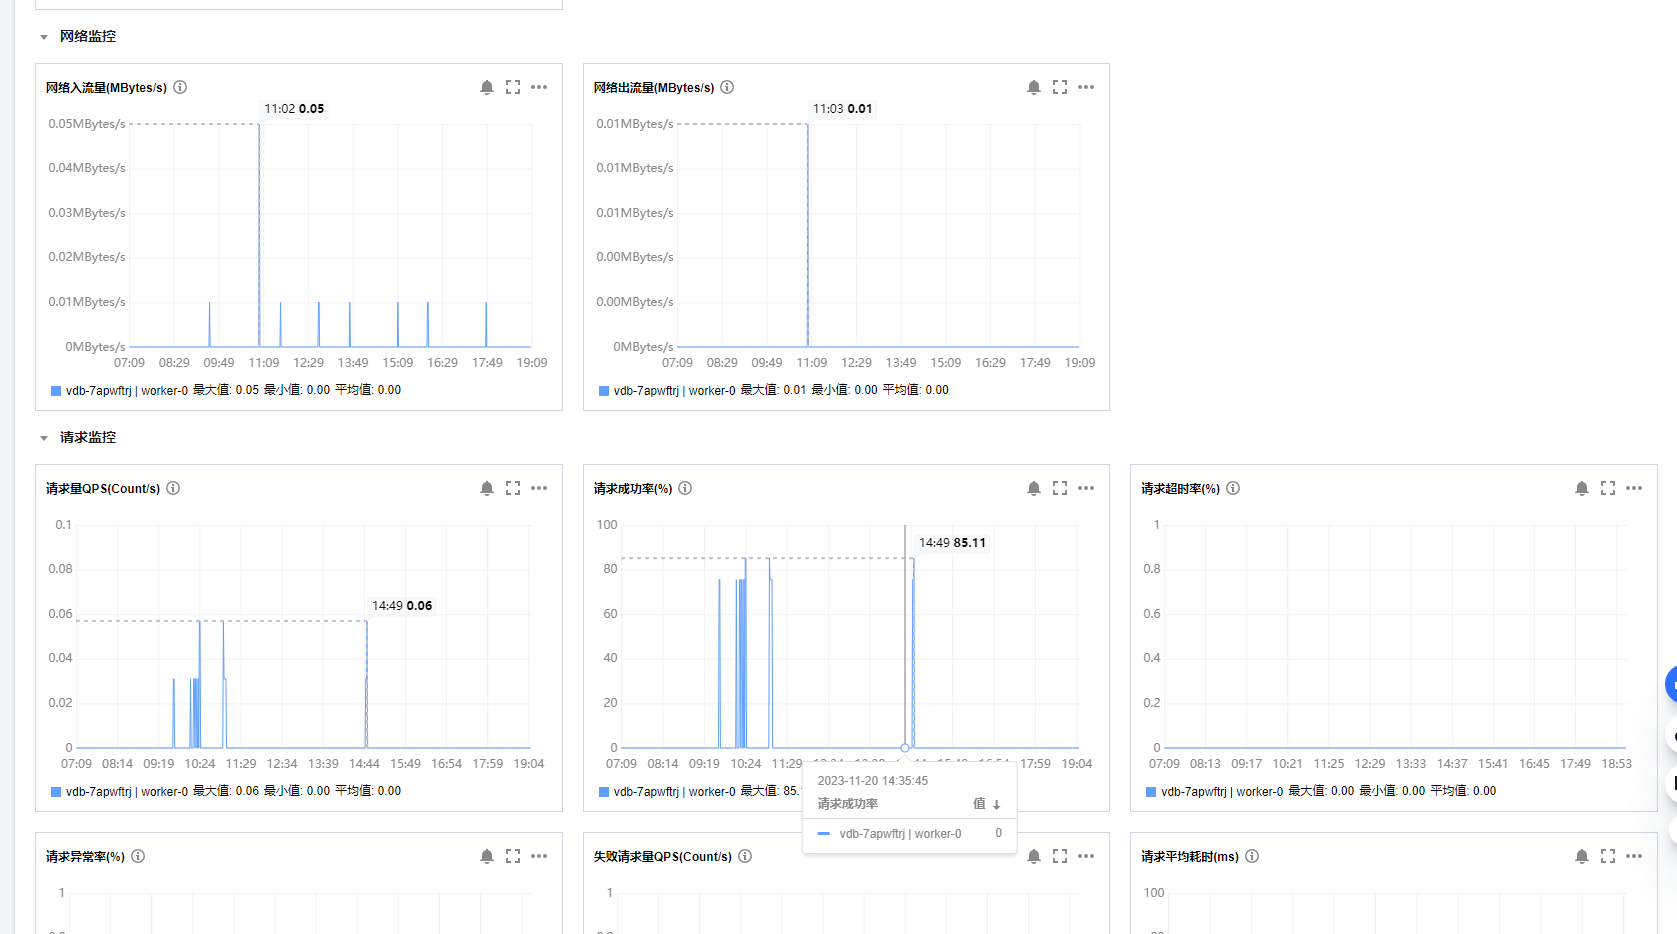
Task: Open more options for 请求异常率 chart
Action: (x=539, y=856)
